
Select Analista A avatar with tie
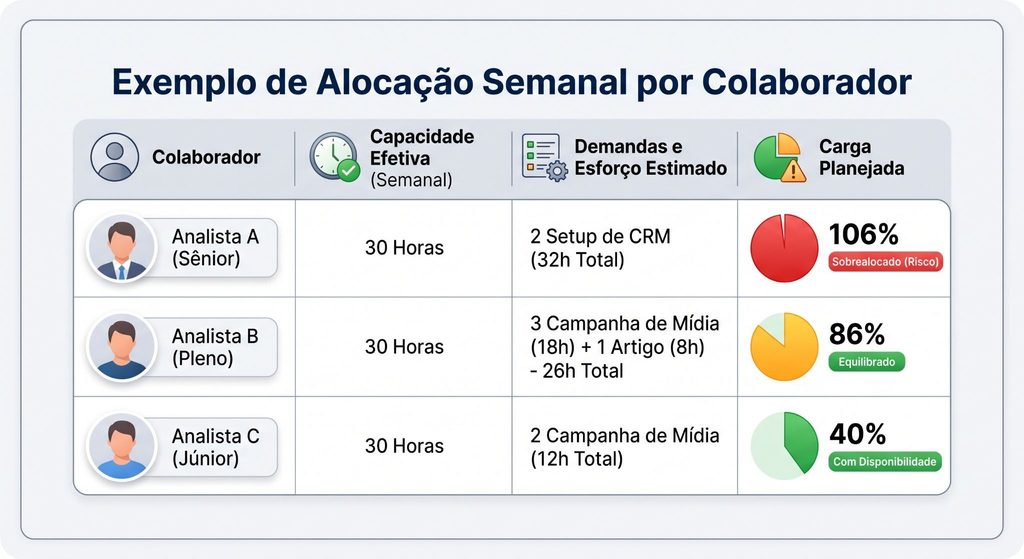(x=121, y=249)
